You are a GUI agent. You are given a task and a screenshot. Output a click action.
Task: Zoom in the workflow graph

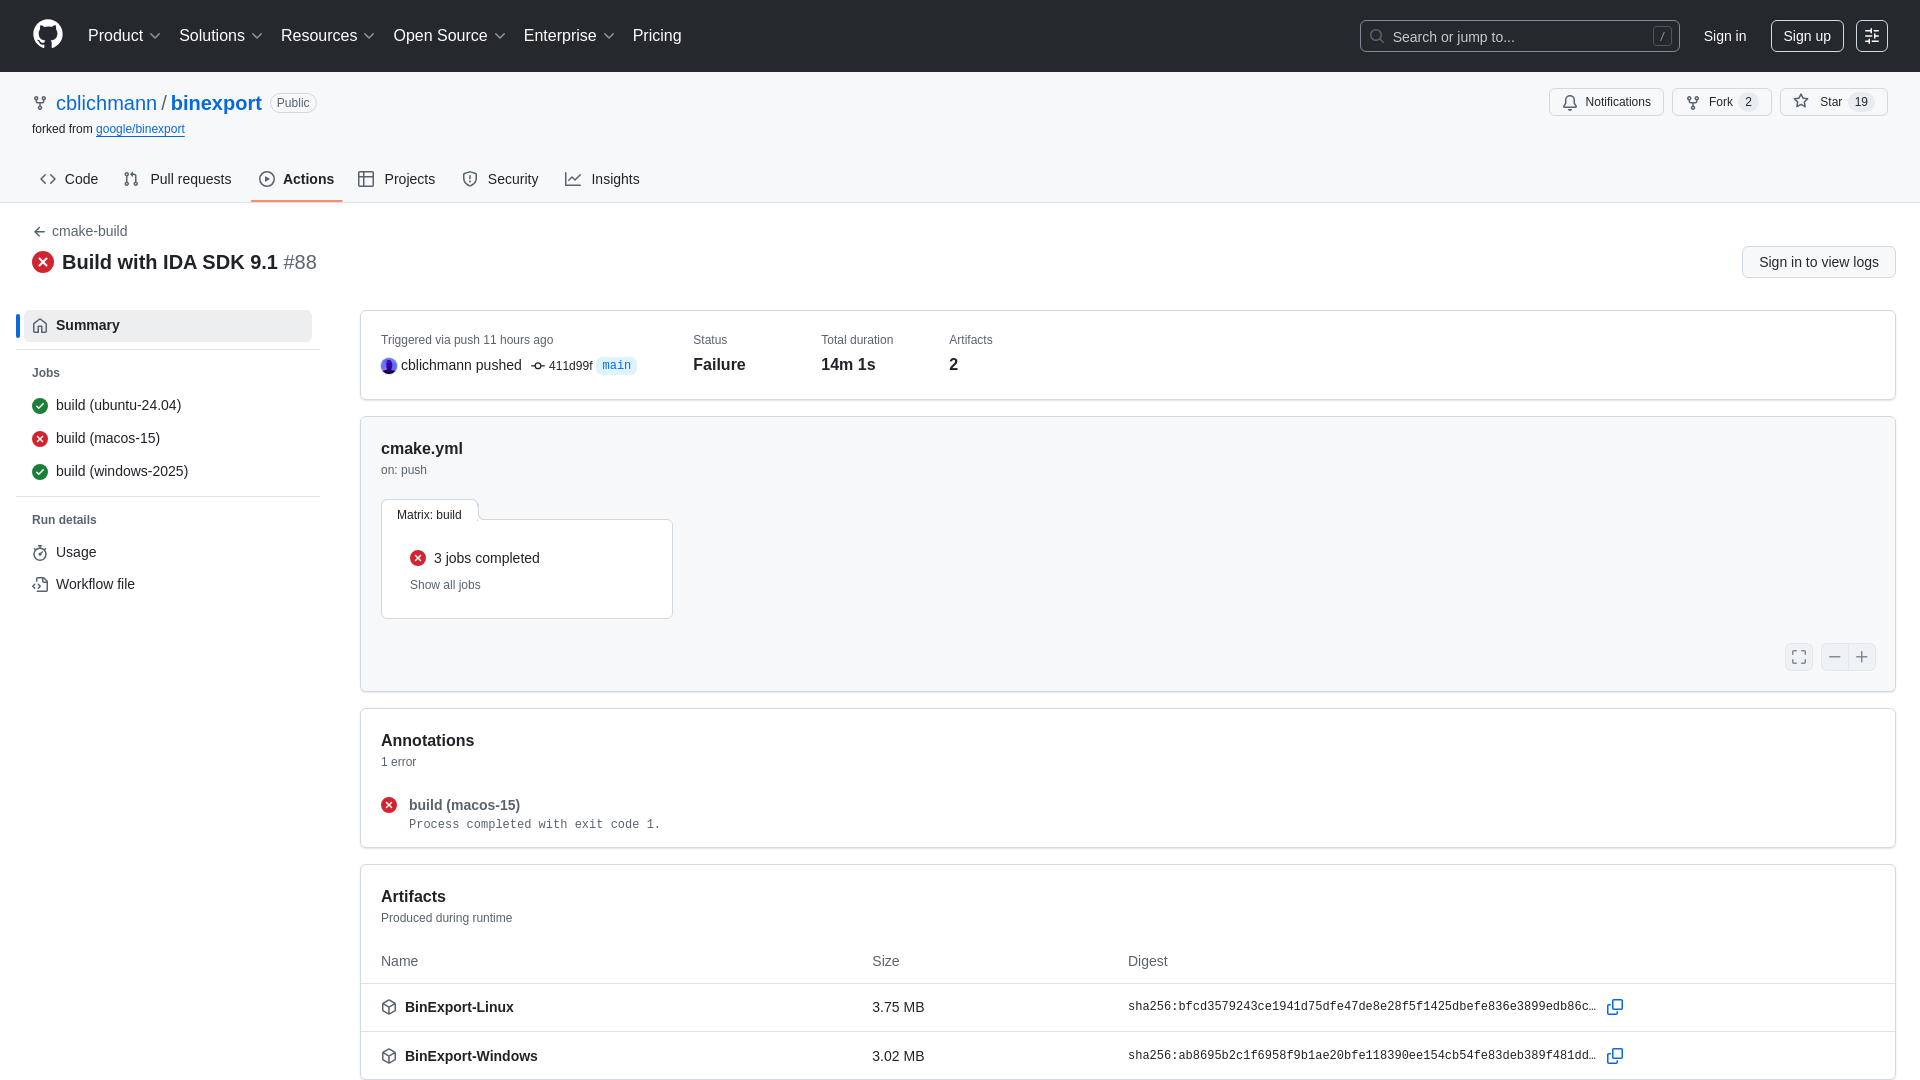1862,657
